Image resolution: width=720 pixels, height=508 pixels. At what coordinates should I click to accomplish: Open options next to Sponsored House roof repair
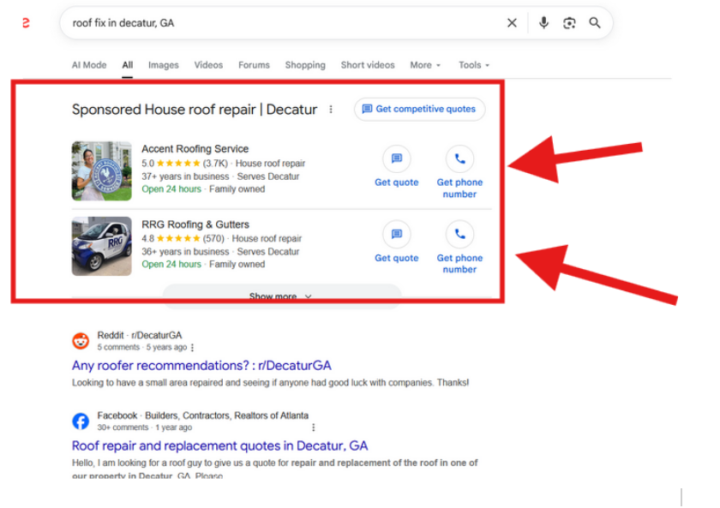[331, 109]
